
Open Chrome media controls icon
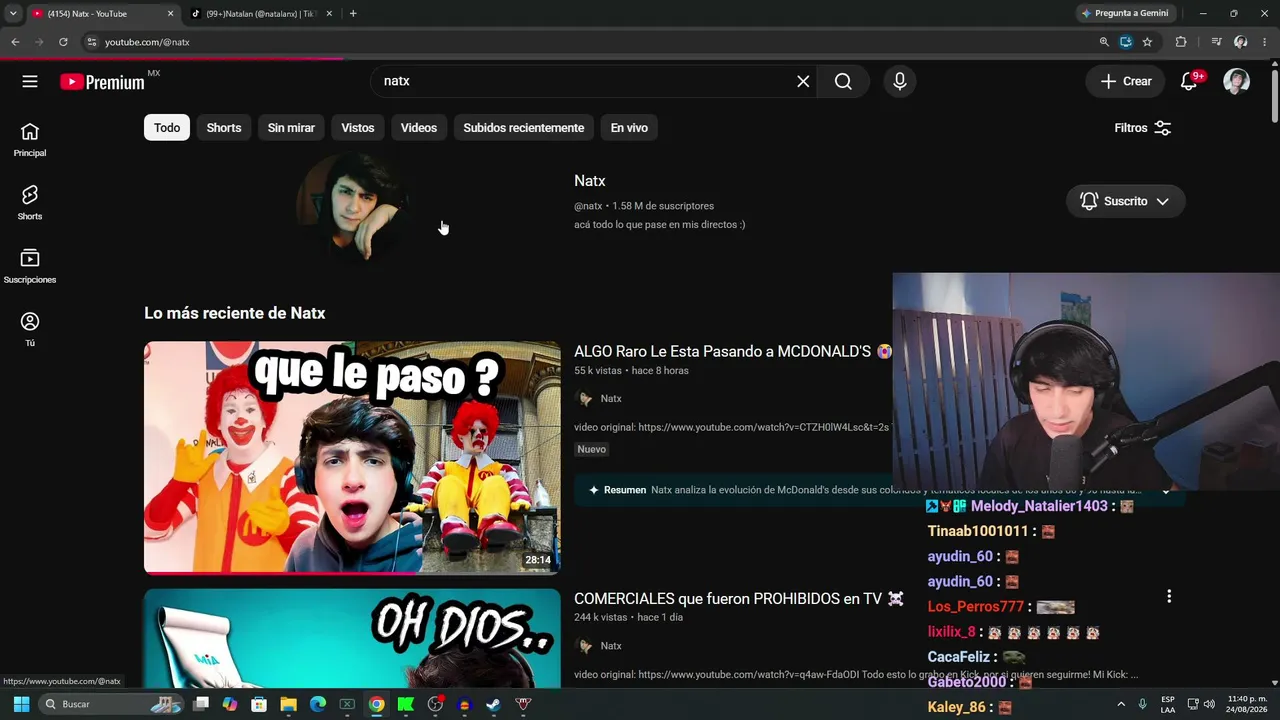pyautogui.click(x=1216, y=42)
